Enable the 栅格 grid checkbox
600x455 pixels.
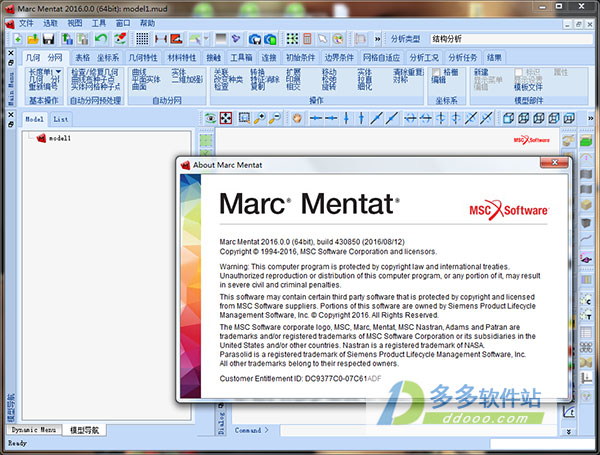click(x=436, y=72)
